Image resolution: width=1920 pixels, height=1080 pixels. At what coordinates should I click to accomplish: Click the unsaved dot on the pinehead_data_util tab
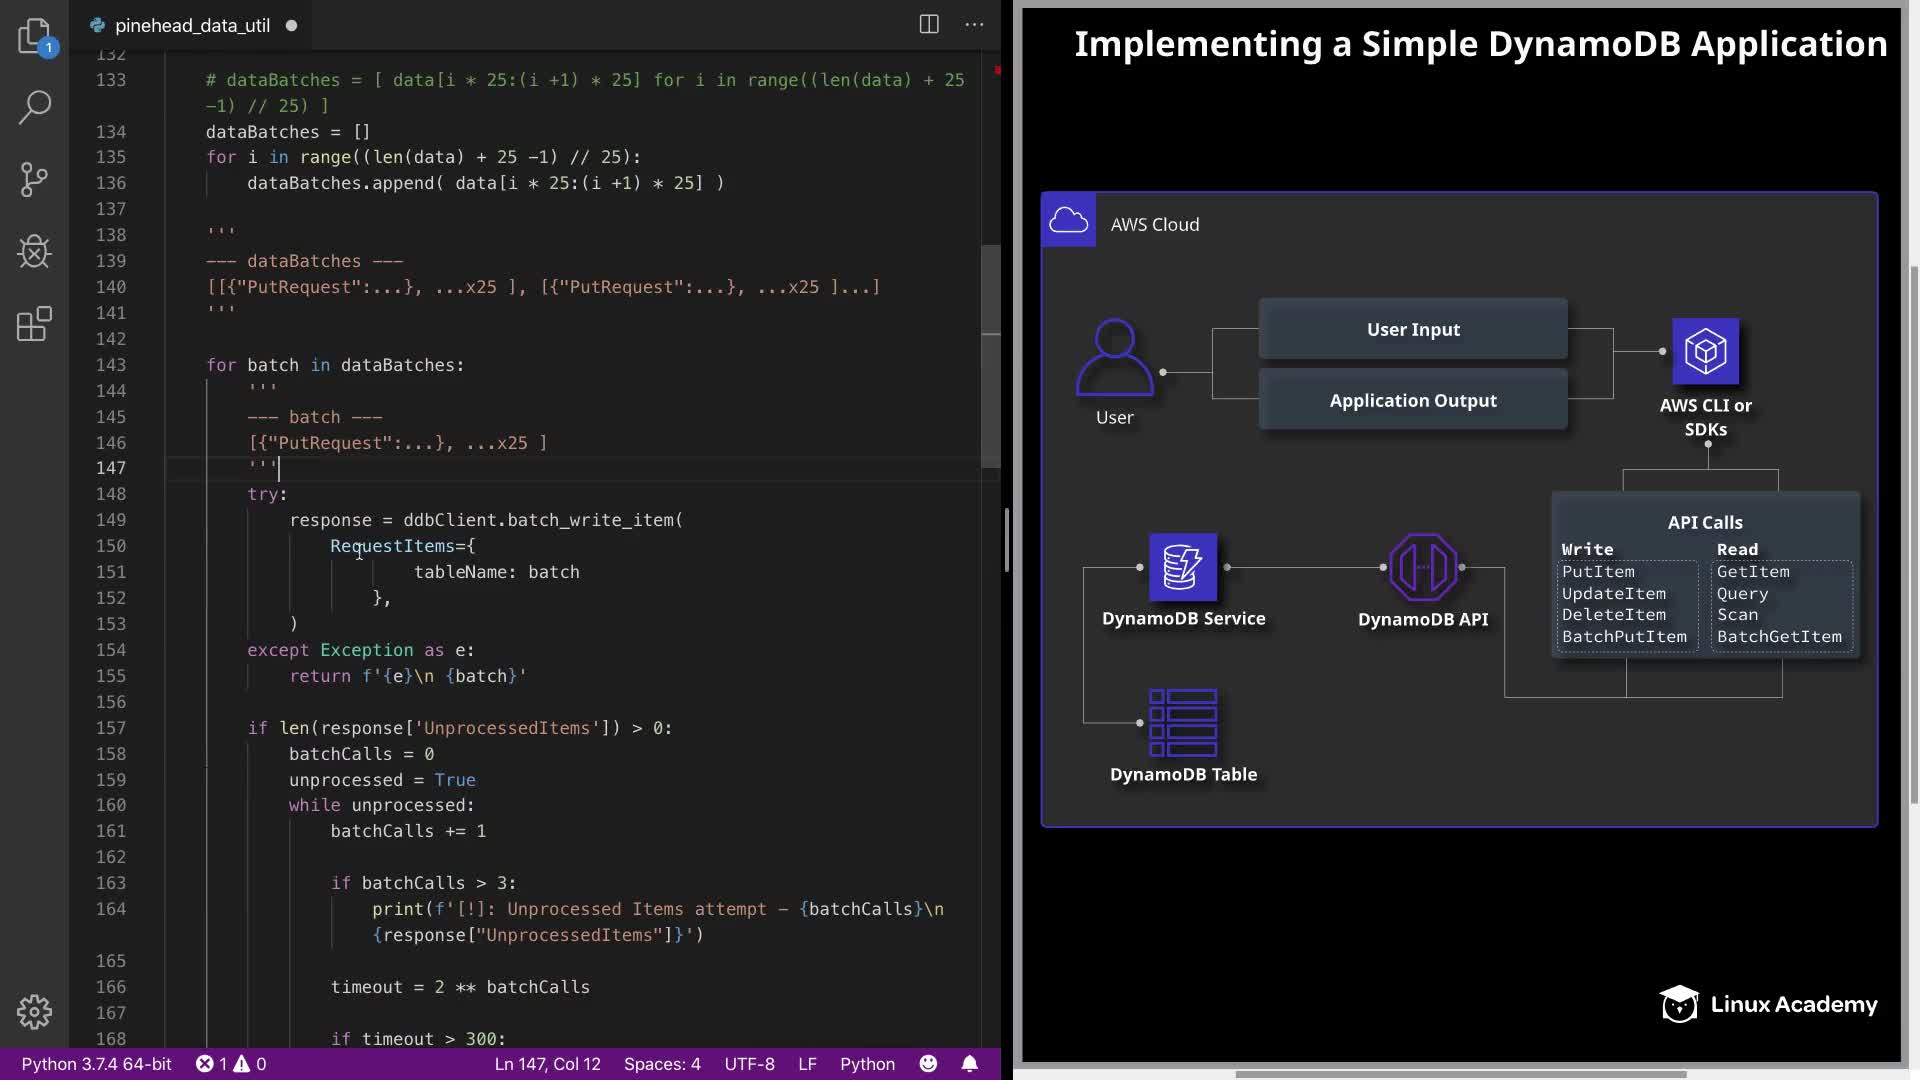pyautogui.click(x=292, y=26)
